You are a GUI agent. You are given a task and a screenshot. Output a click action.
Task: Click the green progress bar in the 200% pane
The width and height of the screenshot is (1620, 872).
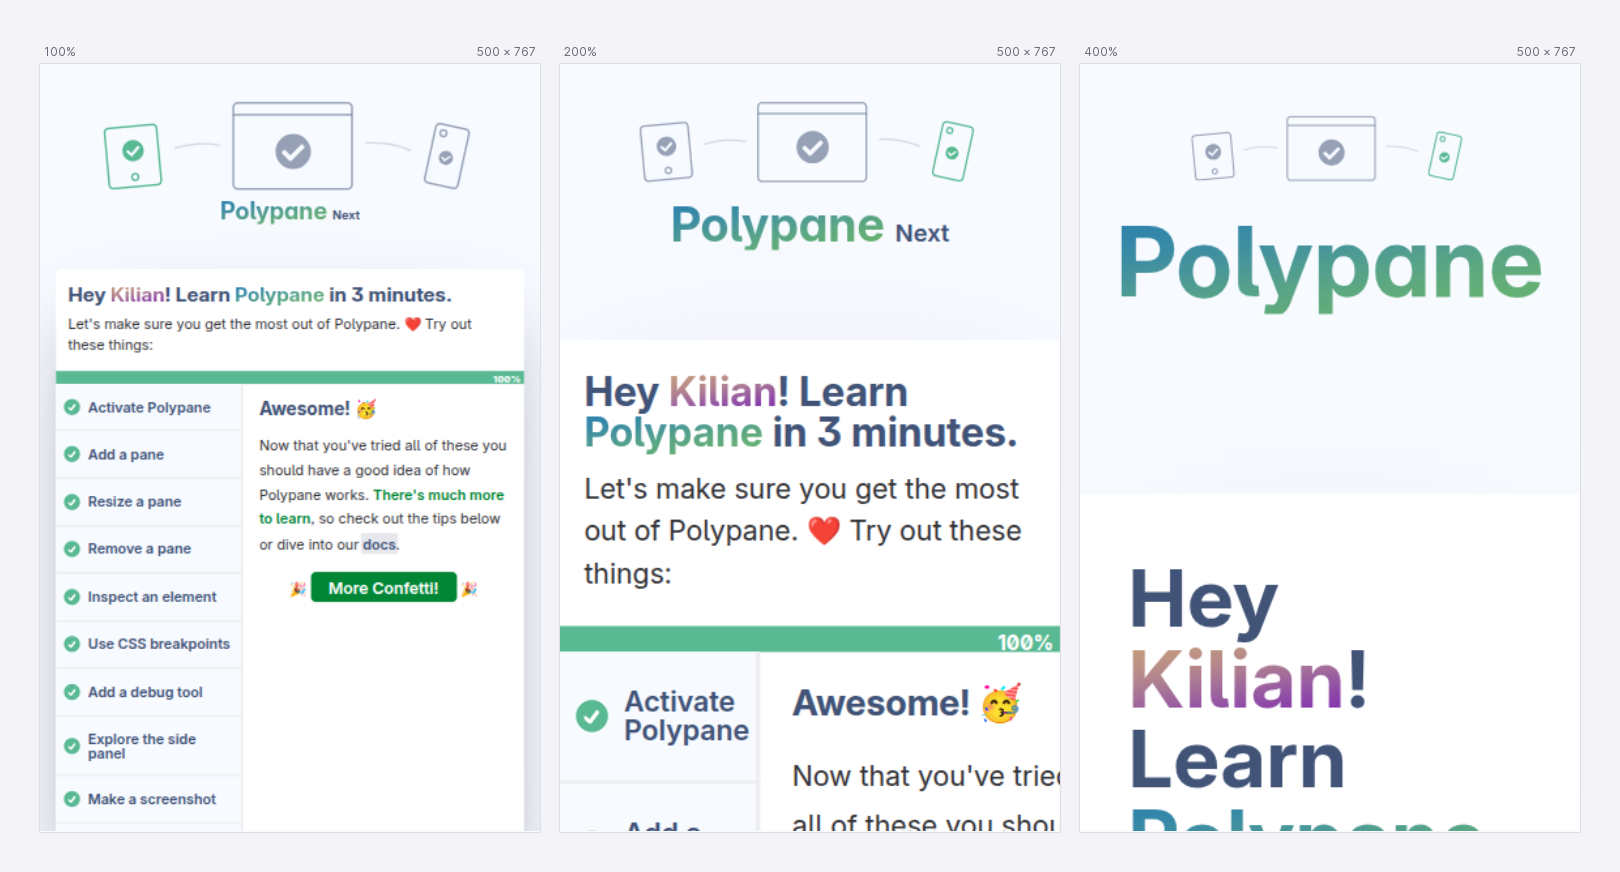tap(810, 640)
